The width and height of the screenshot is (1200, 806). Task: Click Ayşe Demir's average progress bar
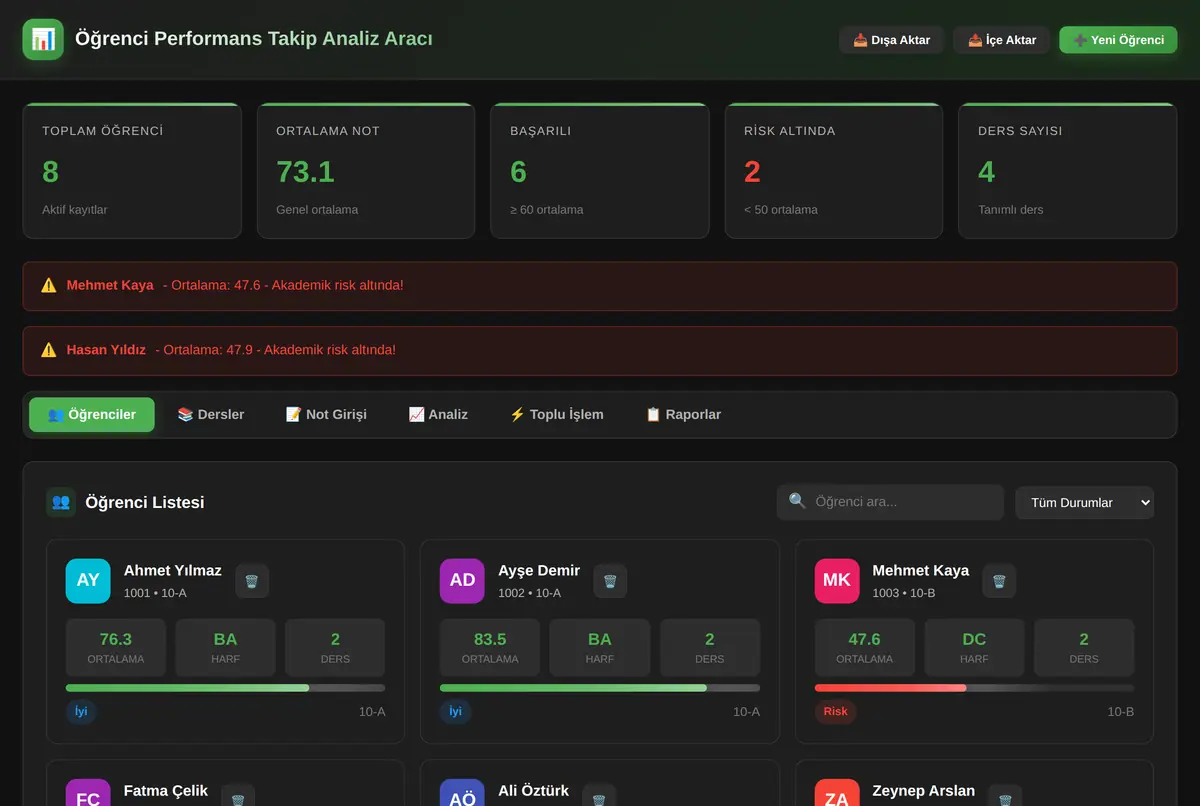pyautogui.click(x=600, y=688)
